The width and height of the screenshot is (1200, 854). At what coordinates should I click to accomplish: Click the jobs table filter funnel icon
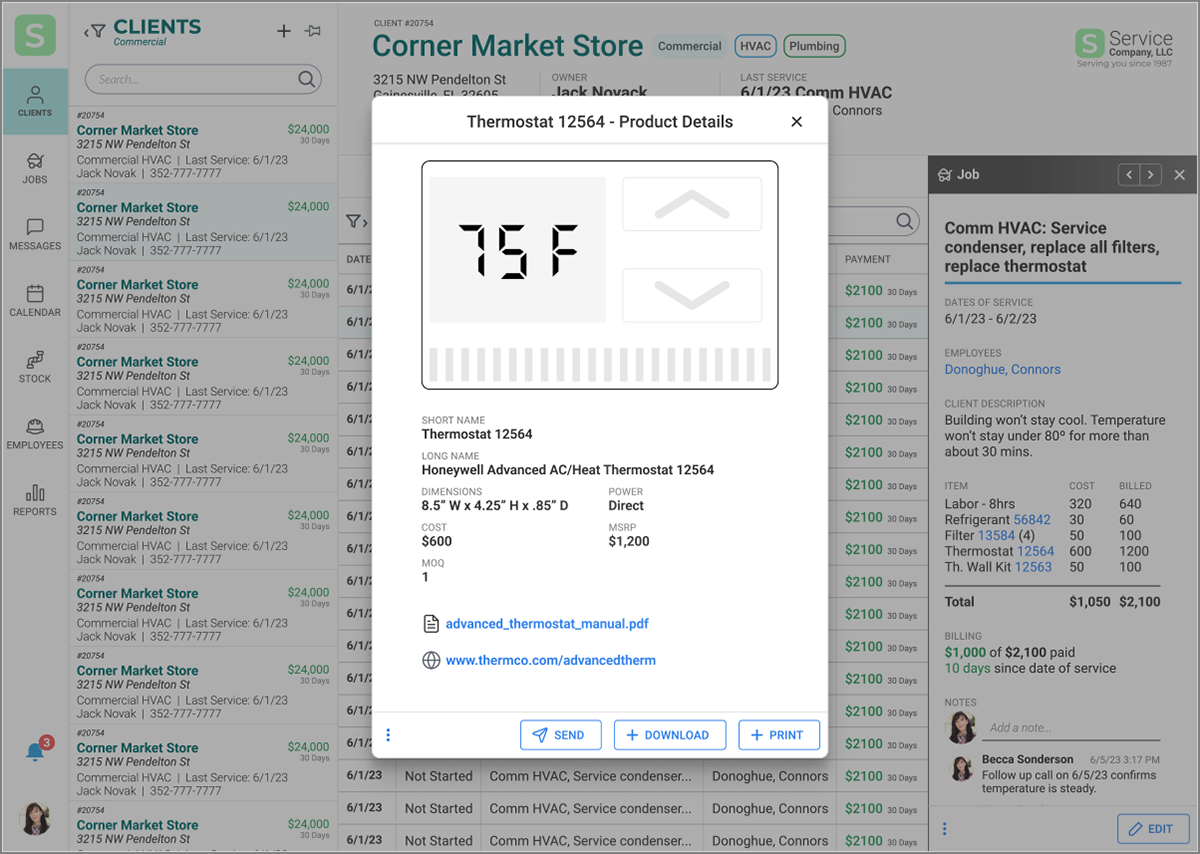click(x=353, y=221)
